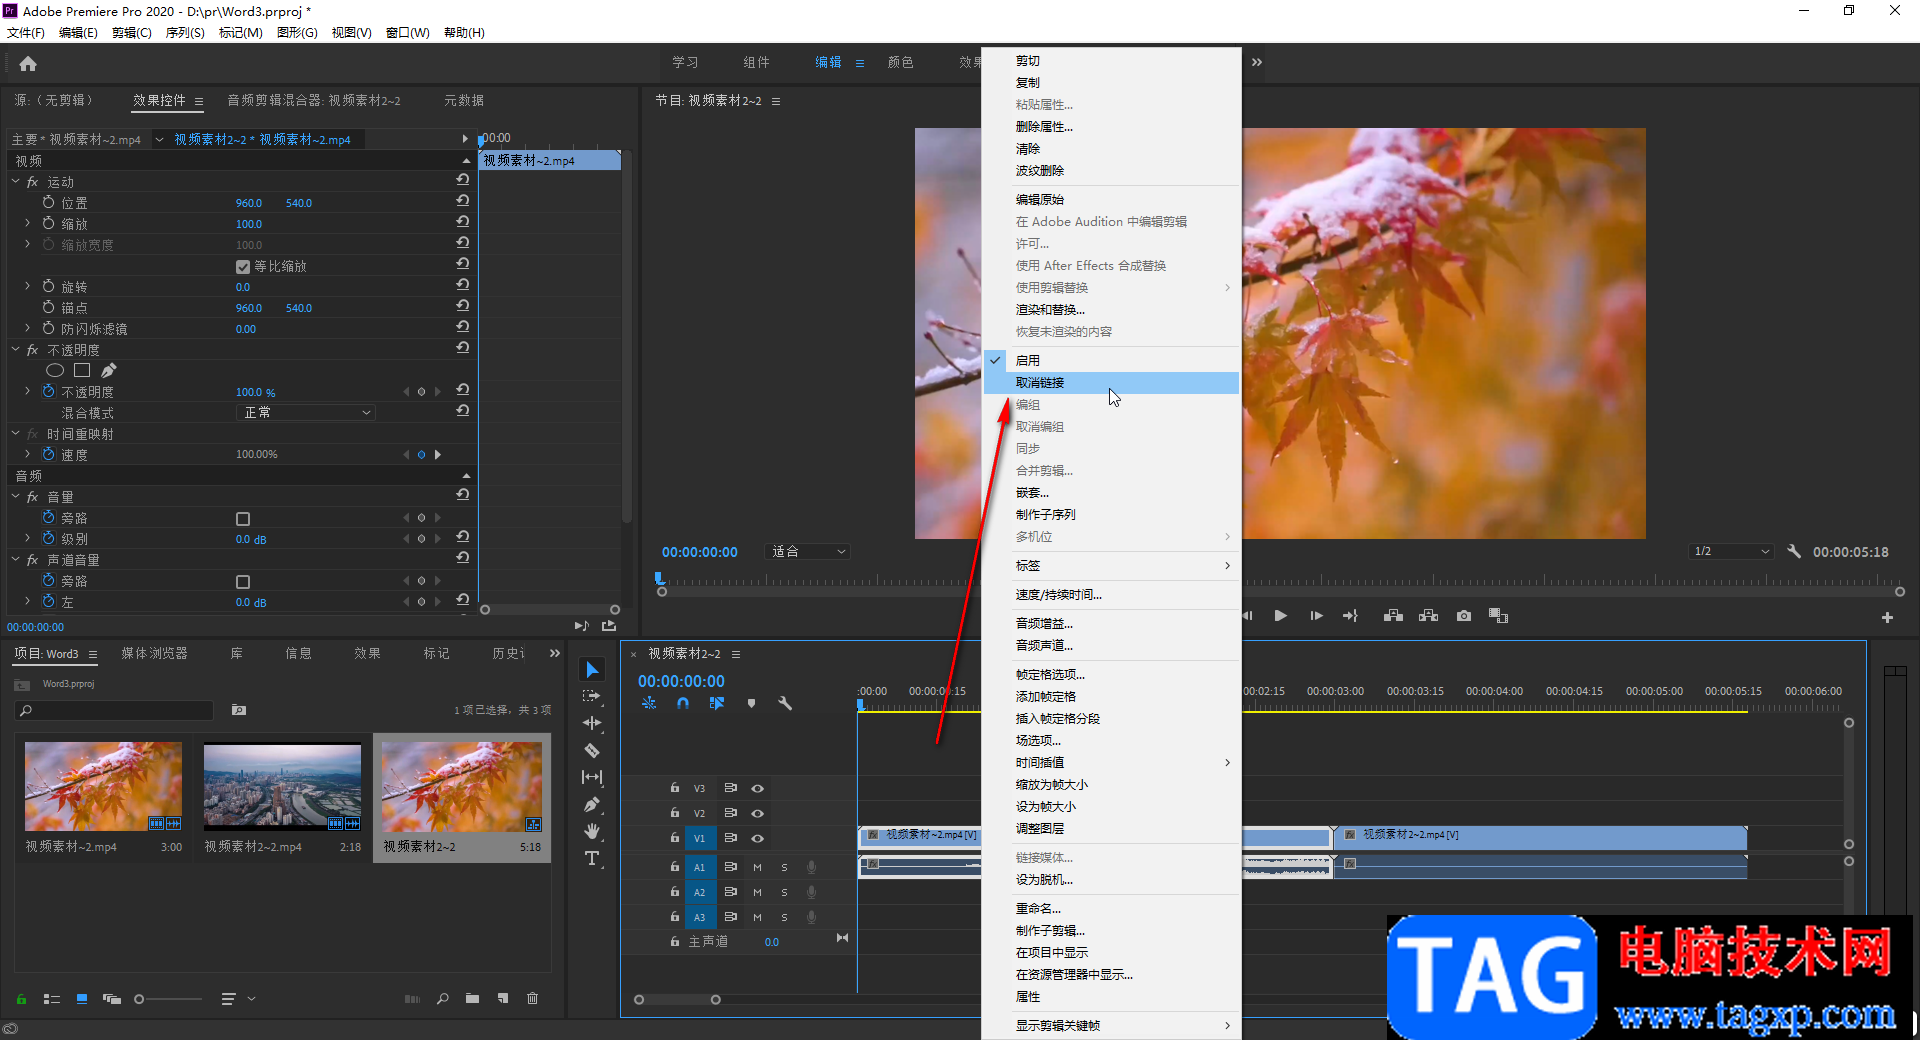Image resolution: width=1920 pixels, height=1040 pixels.
Task: Select 视频素材2~2.mp4 city thumbnail
Action: click(x=282, y=787)
